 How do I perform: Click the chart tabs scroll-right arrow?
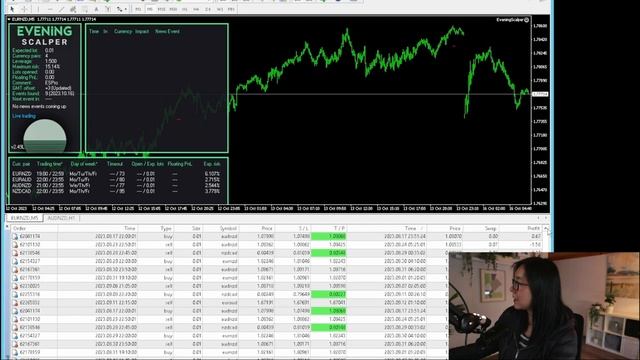click(546, 218)
